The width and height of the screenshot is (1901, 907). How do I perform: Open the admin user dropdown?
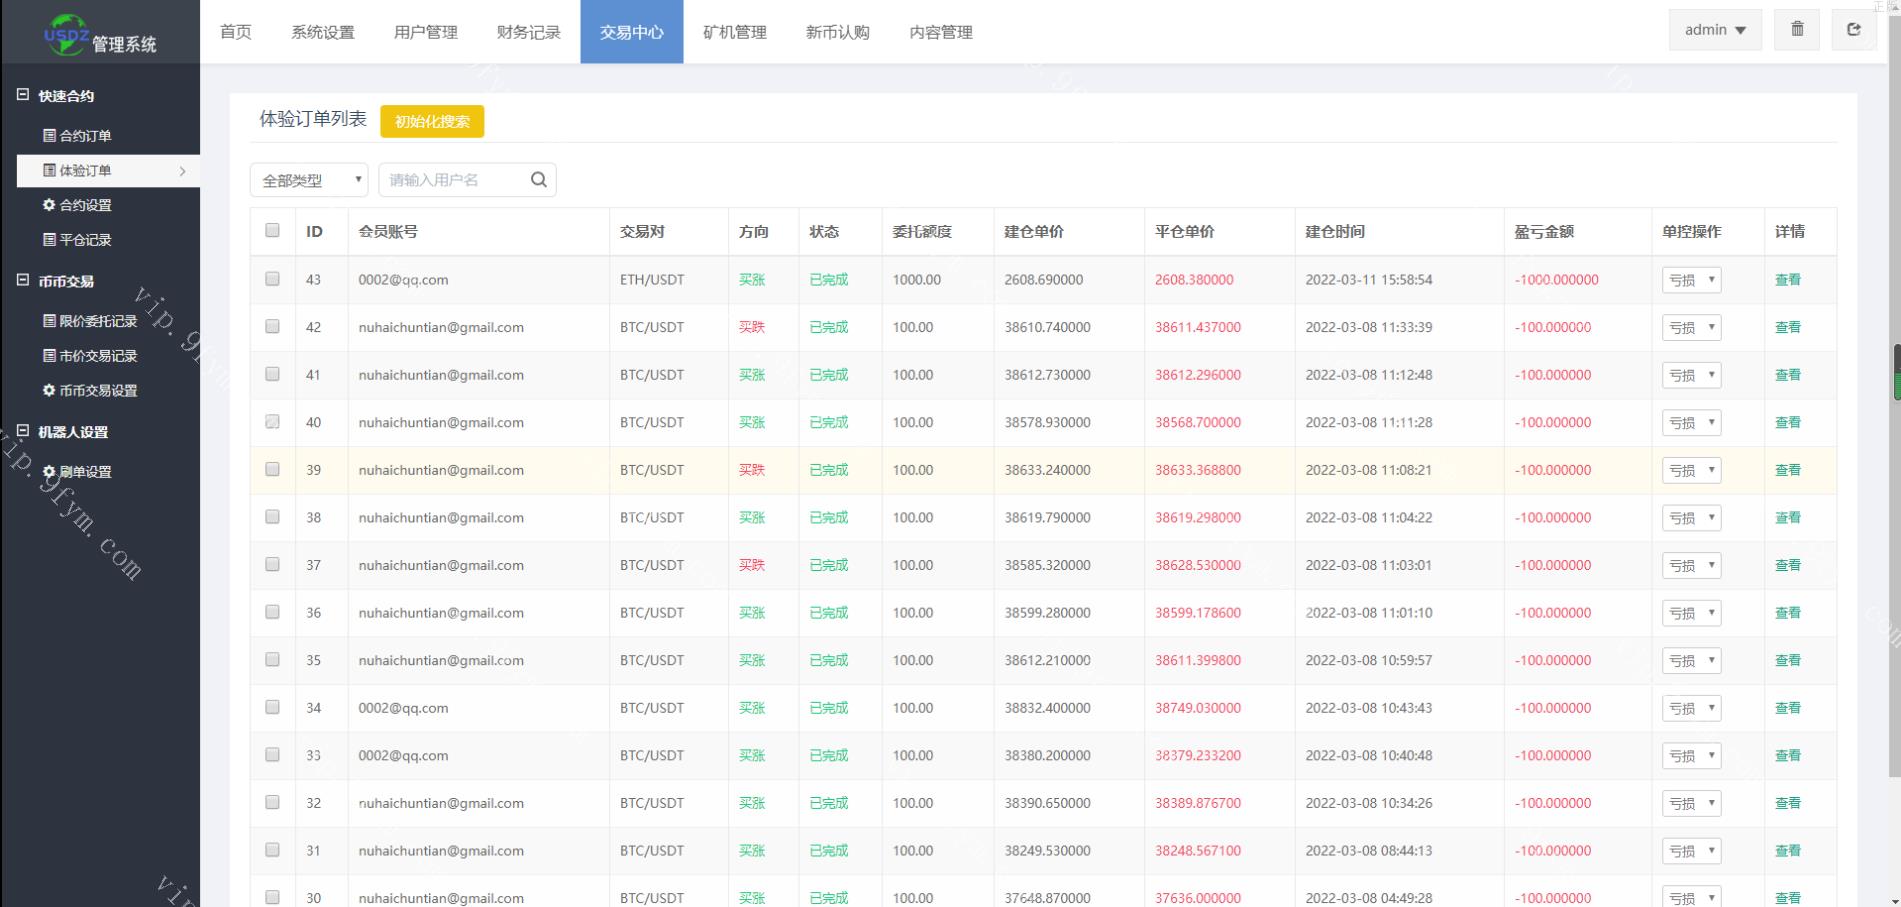(x=1714, y=30)
